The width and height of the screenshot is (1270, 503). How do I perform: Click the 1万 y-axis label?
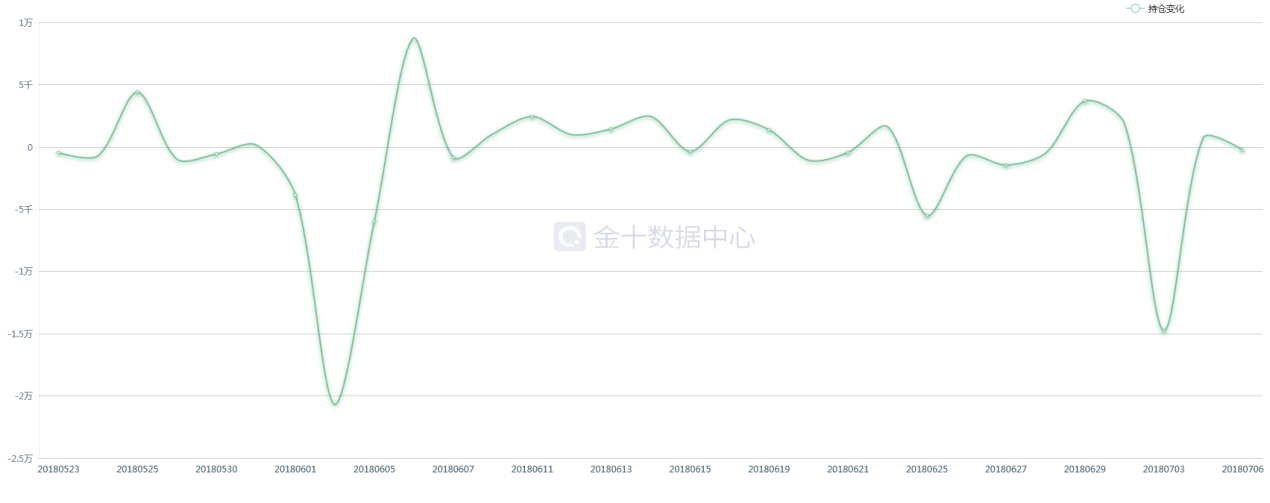25,22
